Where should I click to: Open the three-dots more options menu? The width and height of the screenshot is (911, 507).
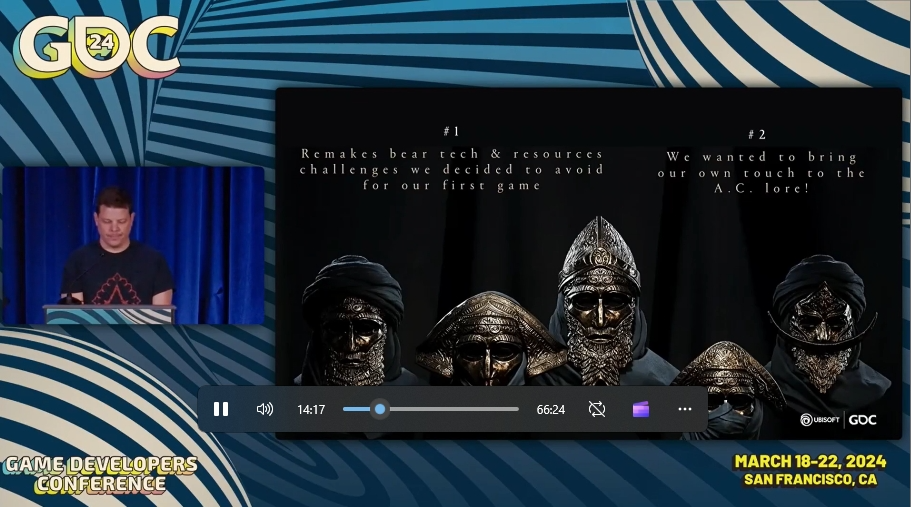pyautogui.click(x=685, y=409)
